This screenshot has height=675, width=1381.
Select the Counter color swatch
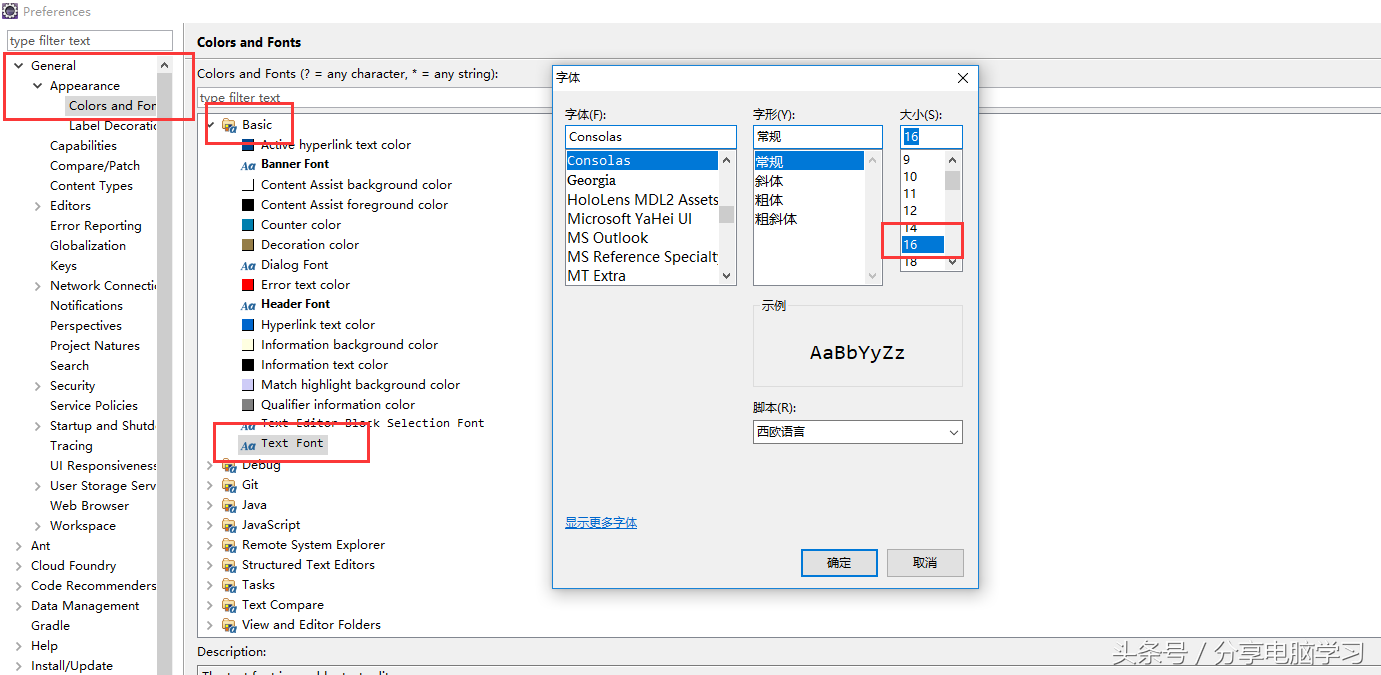[248, 225]
